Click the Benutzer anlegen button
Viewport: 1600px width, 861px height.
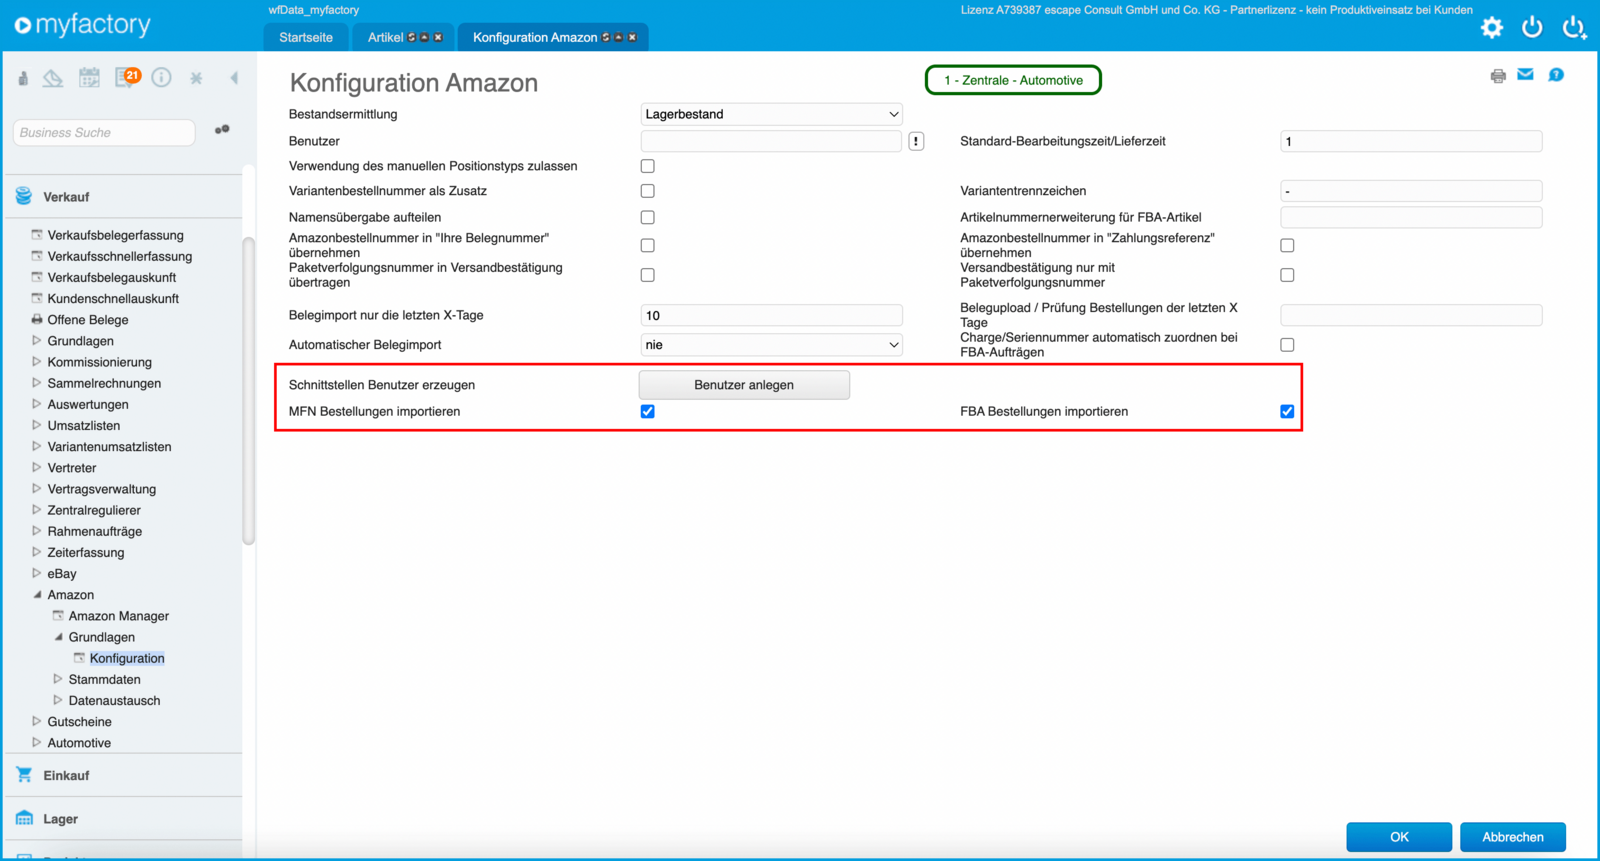[x=744, y=385]
